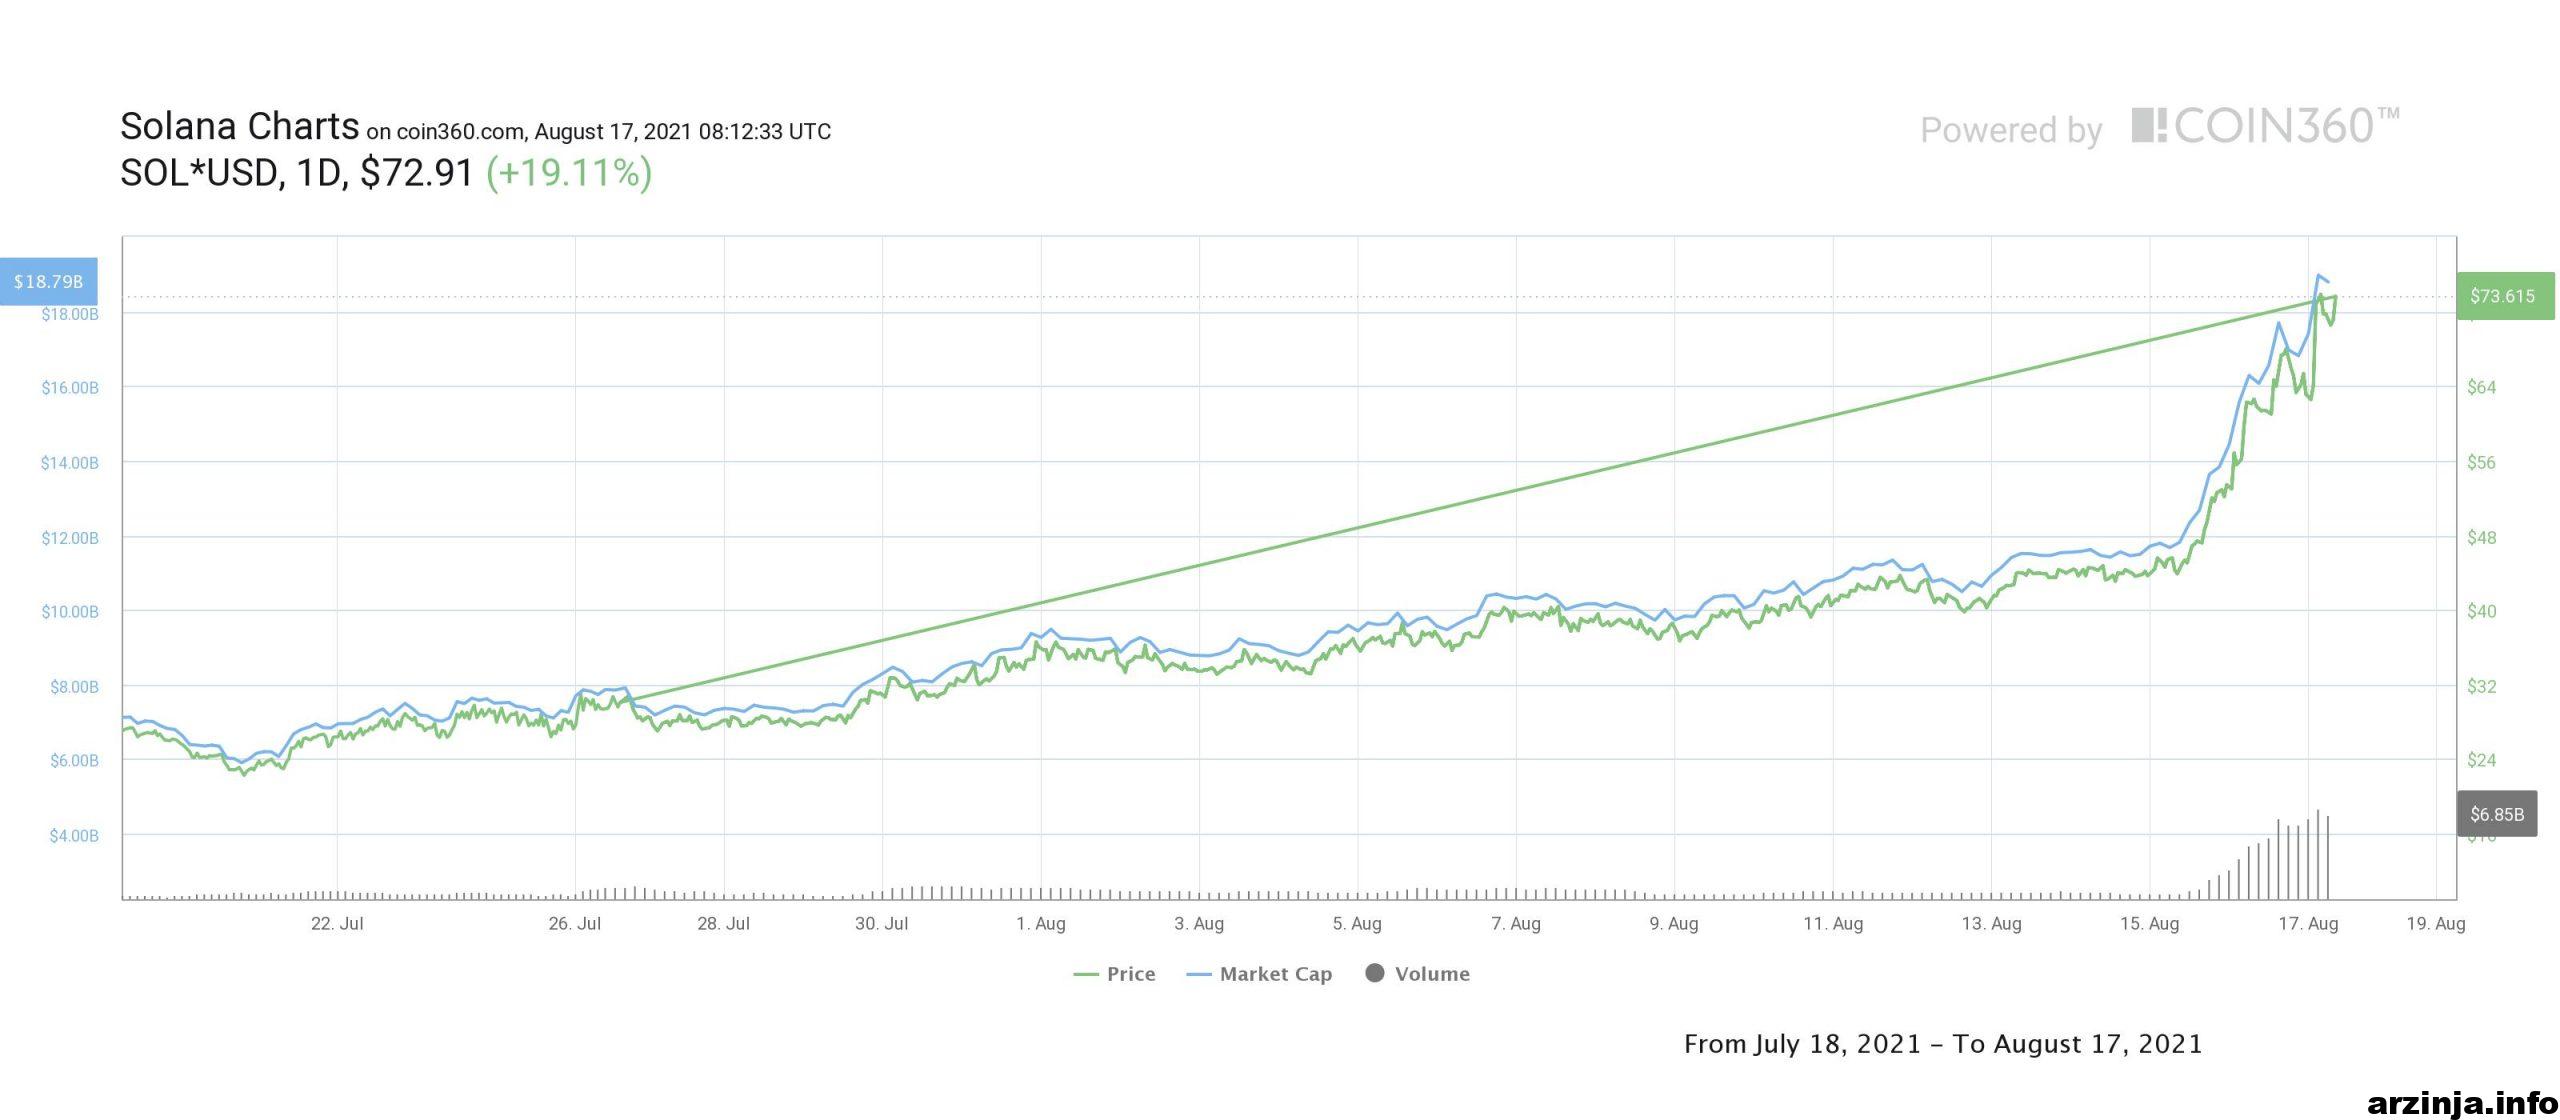
Task: Click the $10.00B market cap axis label
Action: 70,612
